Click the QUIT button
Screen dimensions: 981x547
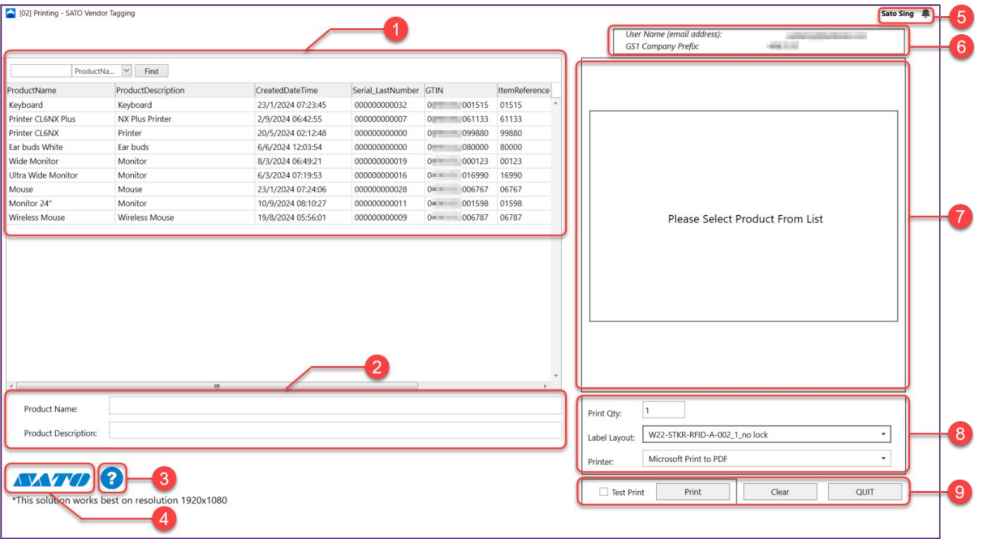(864, 492)
